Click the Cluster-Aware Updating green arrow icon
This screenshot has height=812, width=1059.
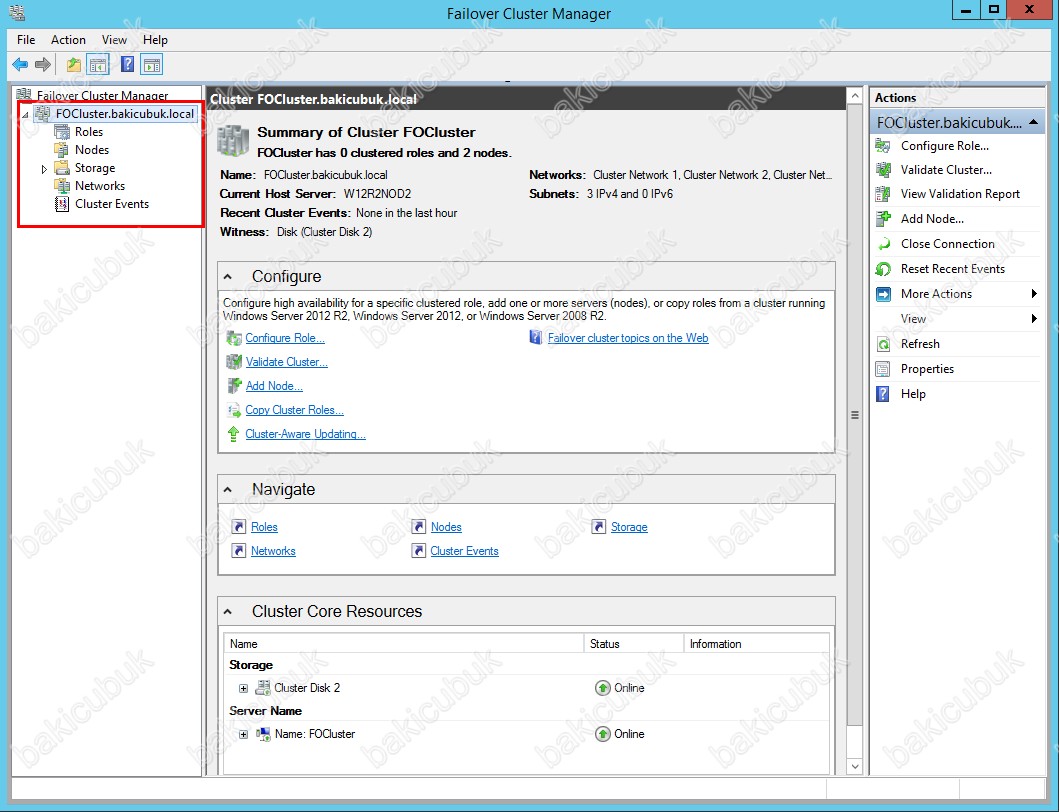234,434
